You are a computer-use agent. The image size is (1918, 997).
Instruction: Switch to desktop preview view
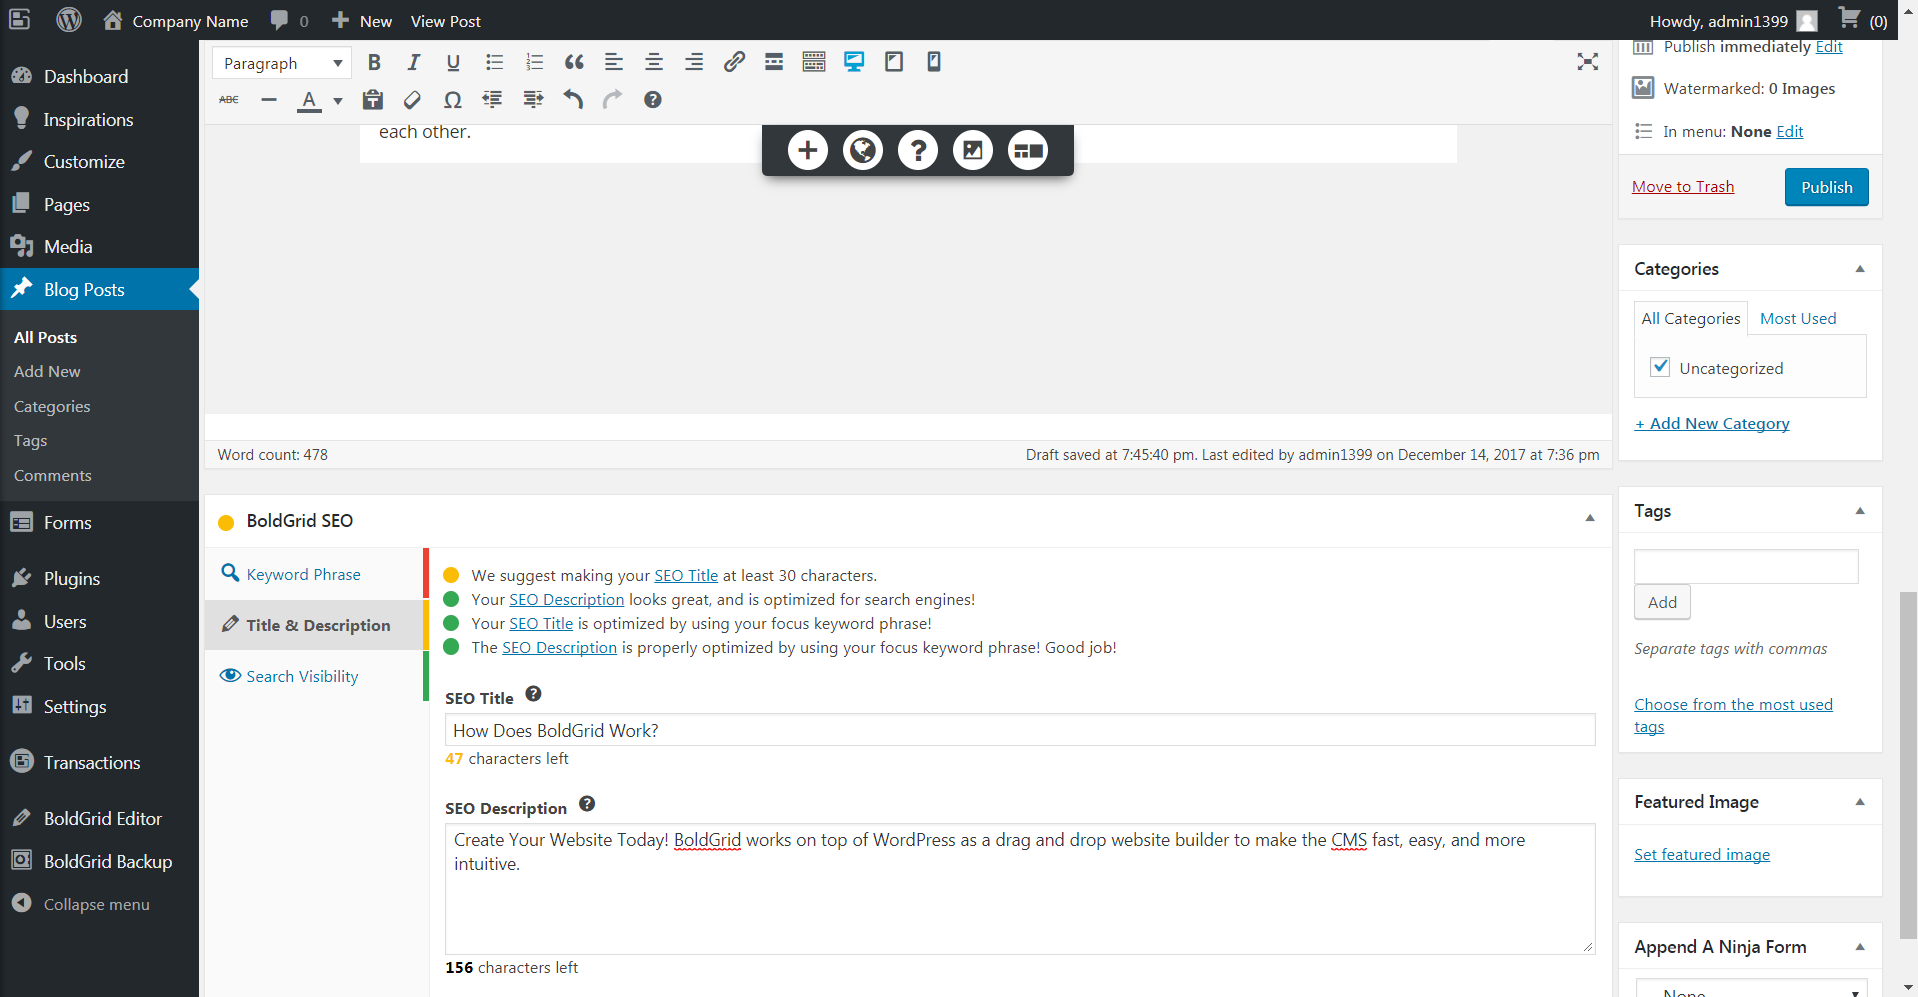click(854, 62)
